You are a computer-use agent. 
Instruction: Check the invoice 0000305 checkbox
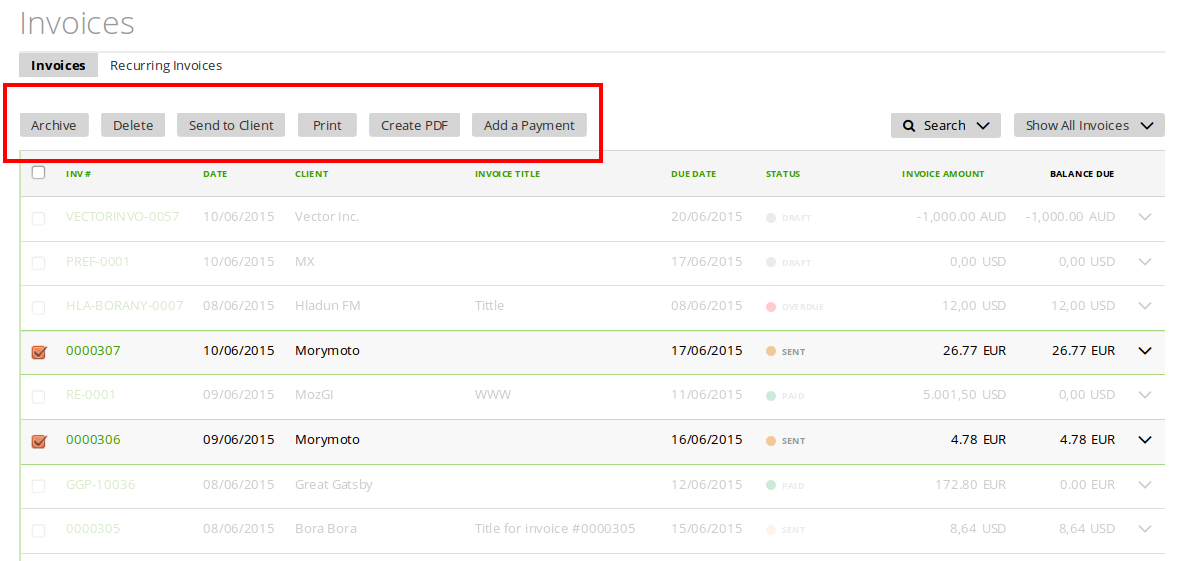click(x=38, y=530)
